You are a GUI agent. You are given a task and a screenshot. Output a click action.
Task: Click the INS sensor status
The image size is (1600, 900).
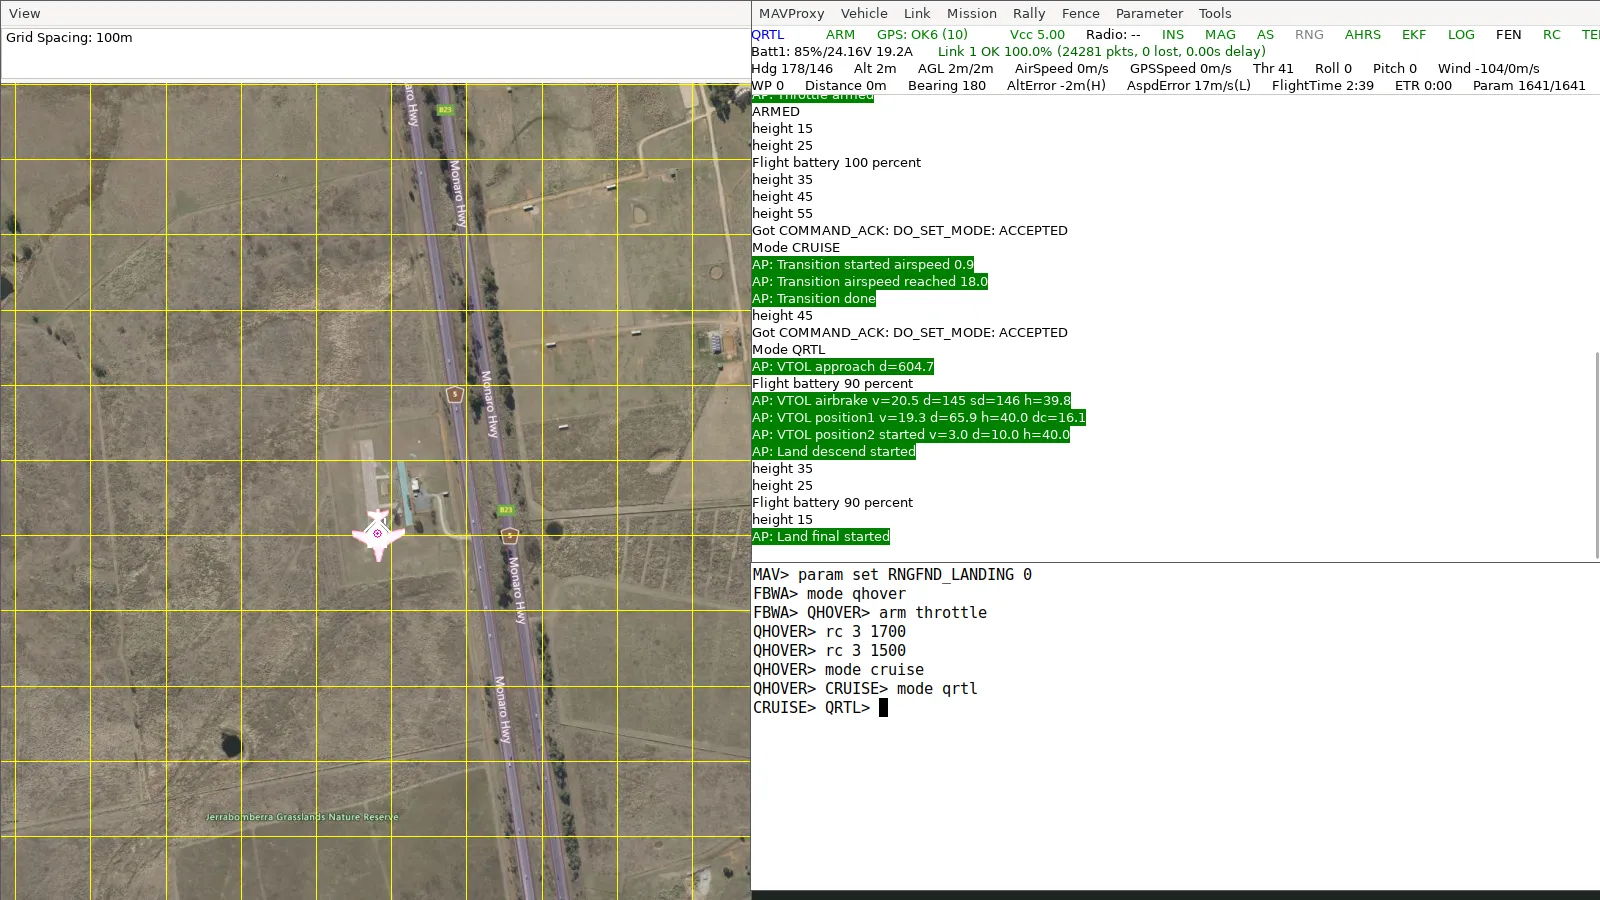pos(1173,34)
